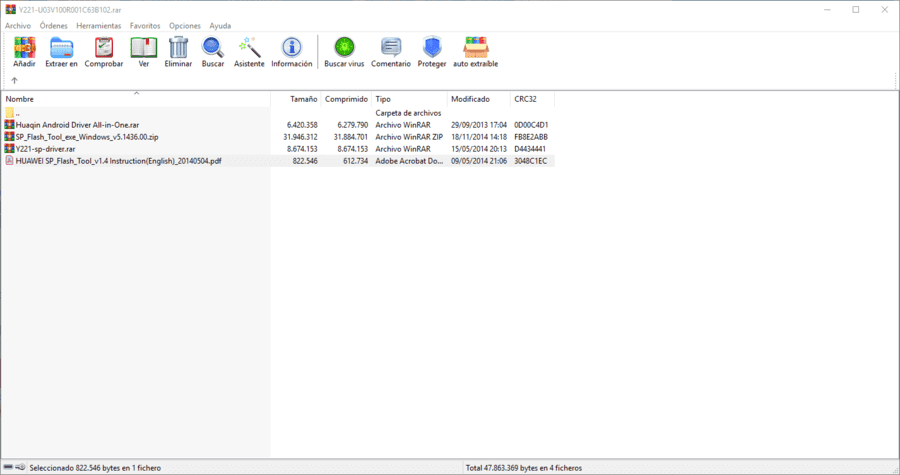Sort by the Tamaño column header
This screenshot has width=900, height=475.
click(296, 99)
